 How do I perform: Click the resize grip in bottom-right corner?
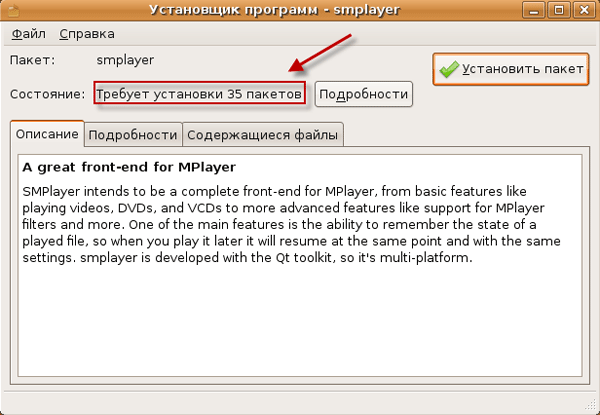(x=590, y=405)
